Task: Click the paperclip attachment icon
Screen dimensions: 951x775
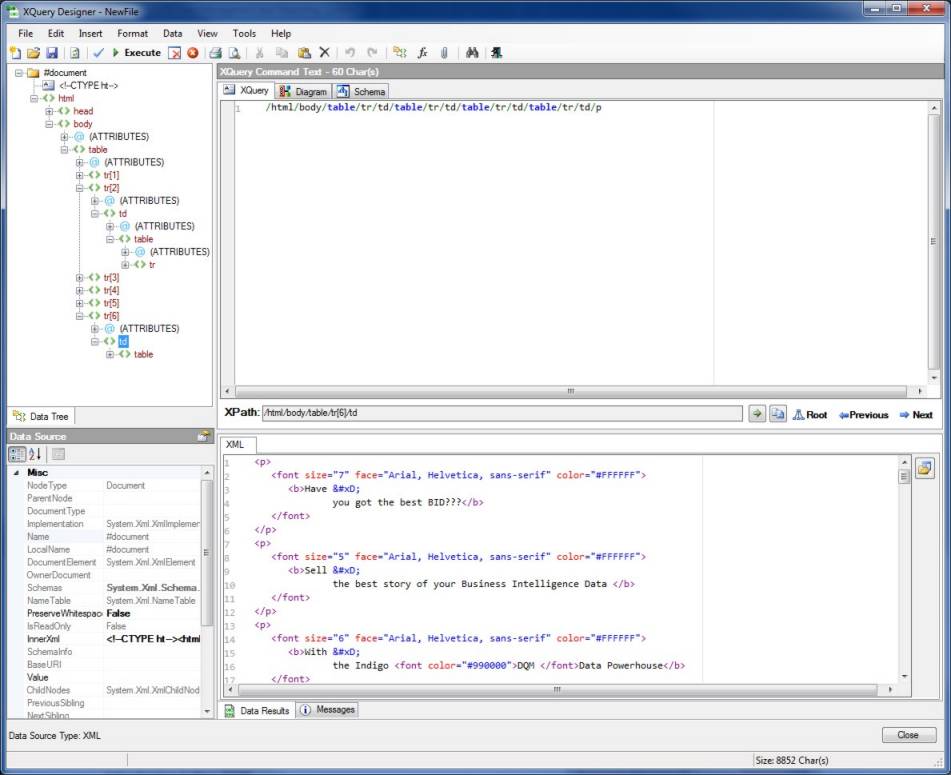Action: 444,53
